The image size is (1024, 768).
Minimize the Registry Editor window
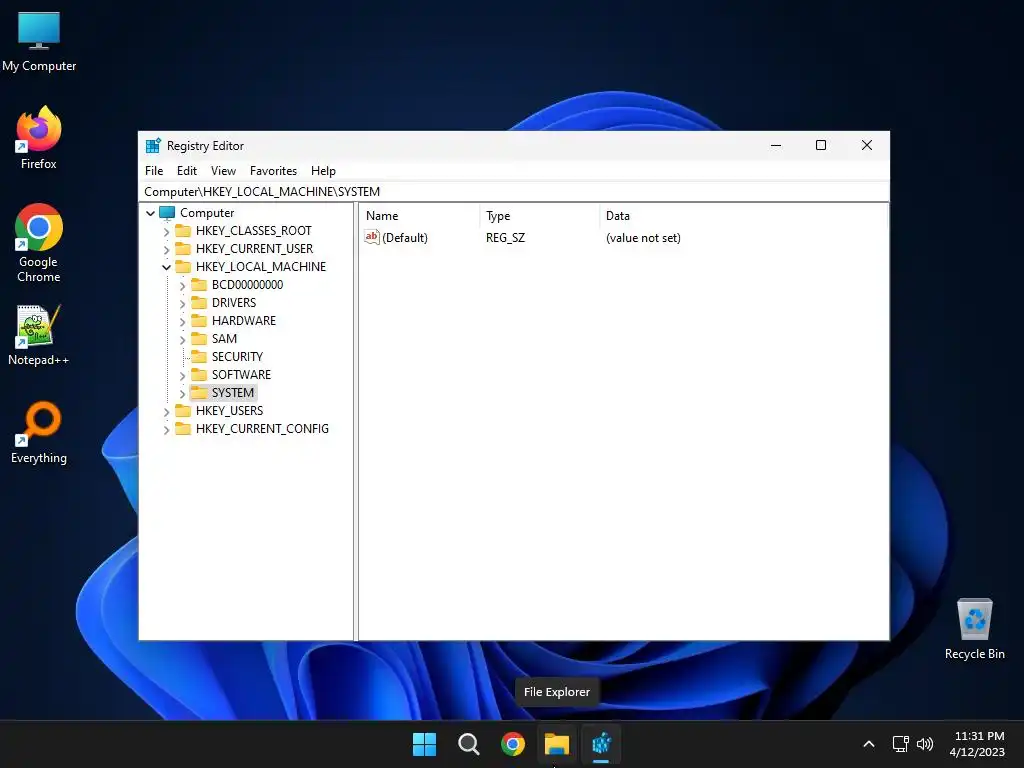click(776, 146)
